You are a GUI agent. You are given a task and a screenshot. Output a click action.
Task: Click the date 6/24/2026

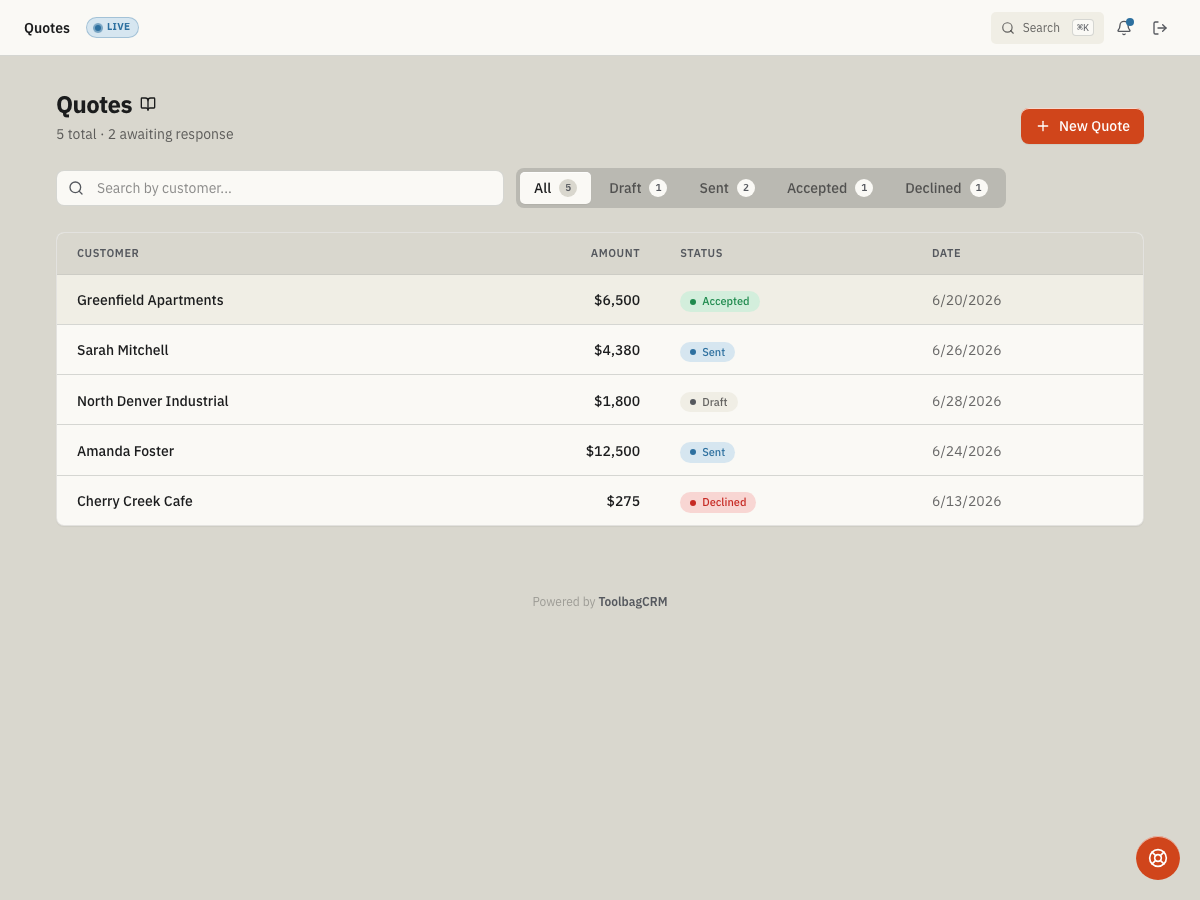[x=966, y=451]
